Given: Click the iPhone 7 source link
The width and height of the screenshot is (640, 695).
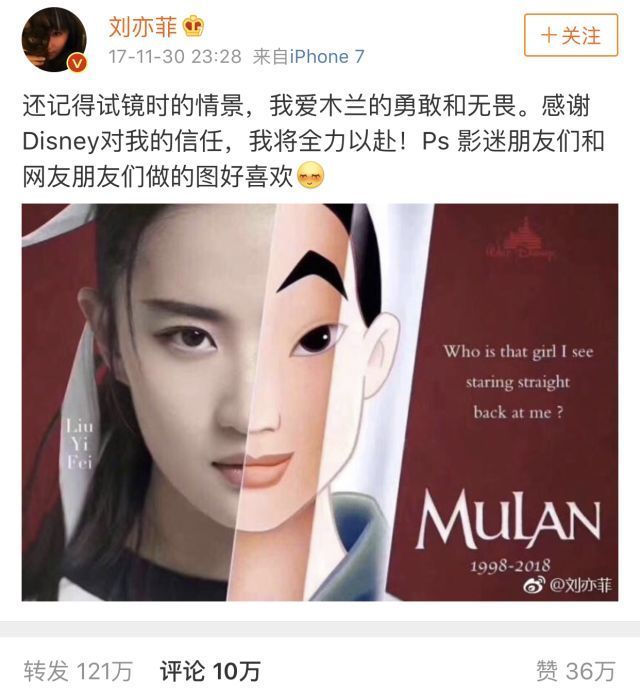Looking at the screenshot, I should pyautogui.click(x=327, y=57).
